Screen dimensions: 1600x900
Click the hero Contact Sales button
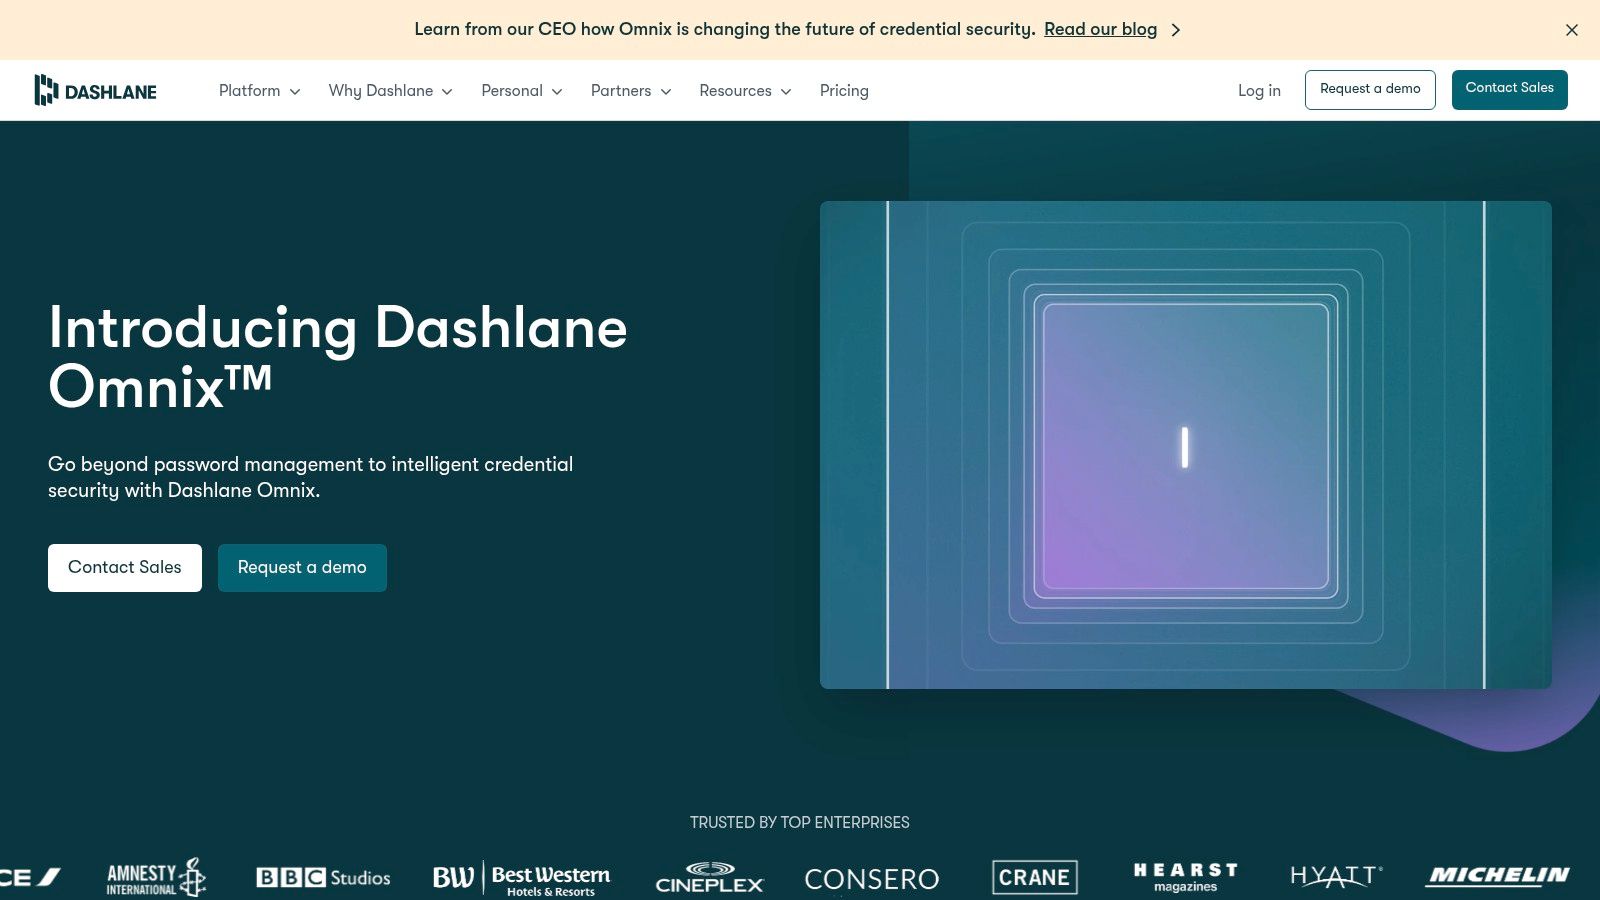point(125,567)
